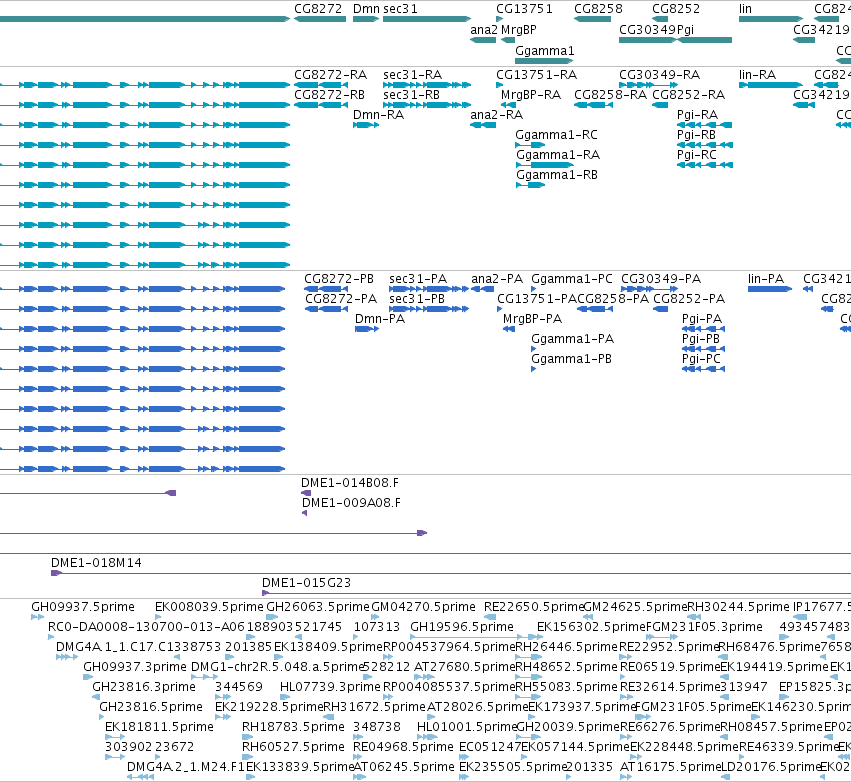Viewport: 851px width, 782px height.
Task: Select protein Pgi-PB
Action: click(701, 339)
